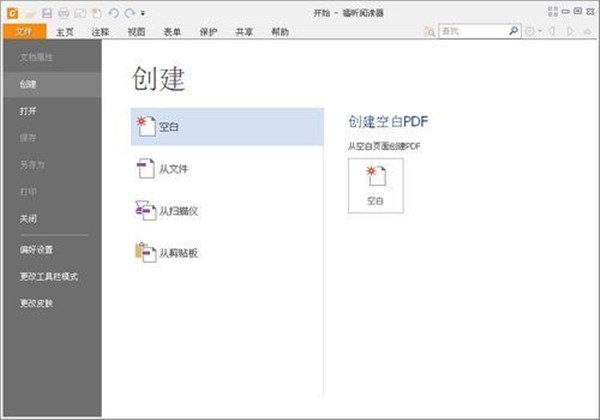
Task: Open the quick access toolbar customize dropdown
Action: point(143,13)
